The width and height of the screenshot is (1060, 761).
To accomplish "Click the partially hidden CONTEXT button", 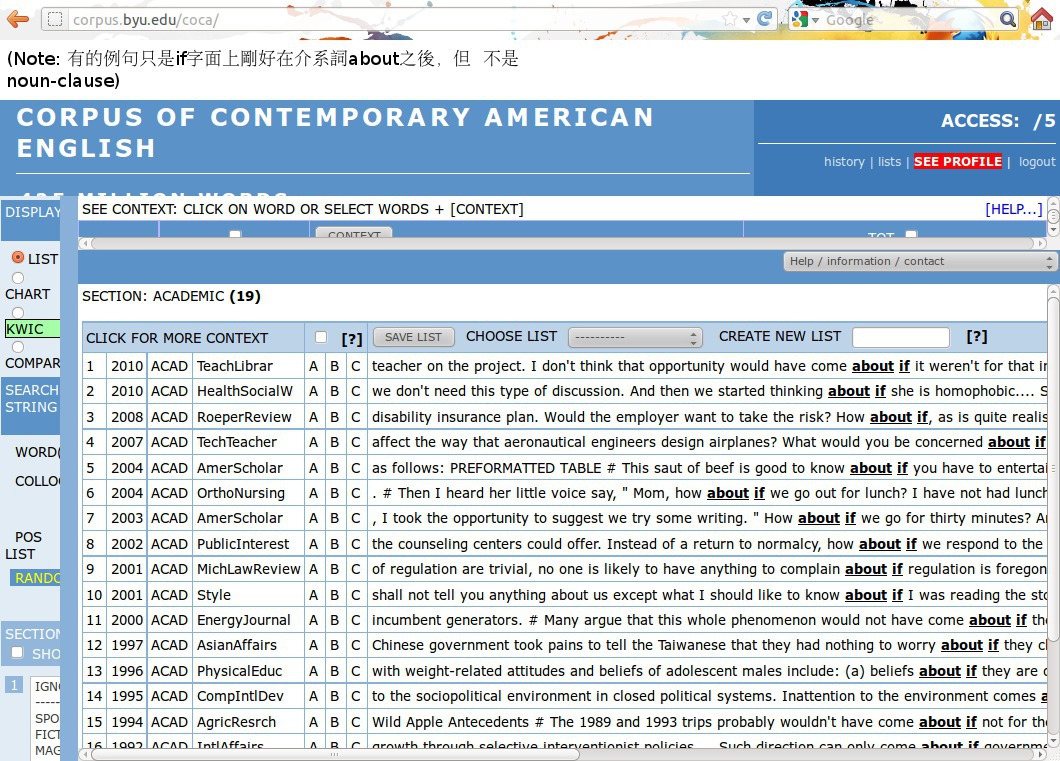I will pos(354,232).
